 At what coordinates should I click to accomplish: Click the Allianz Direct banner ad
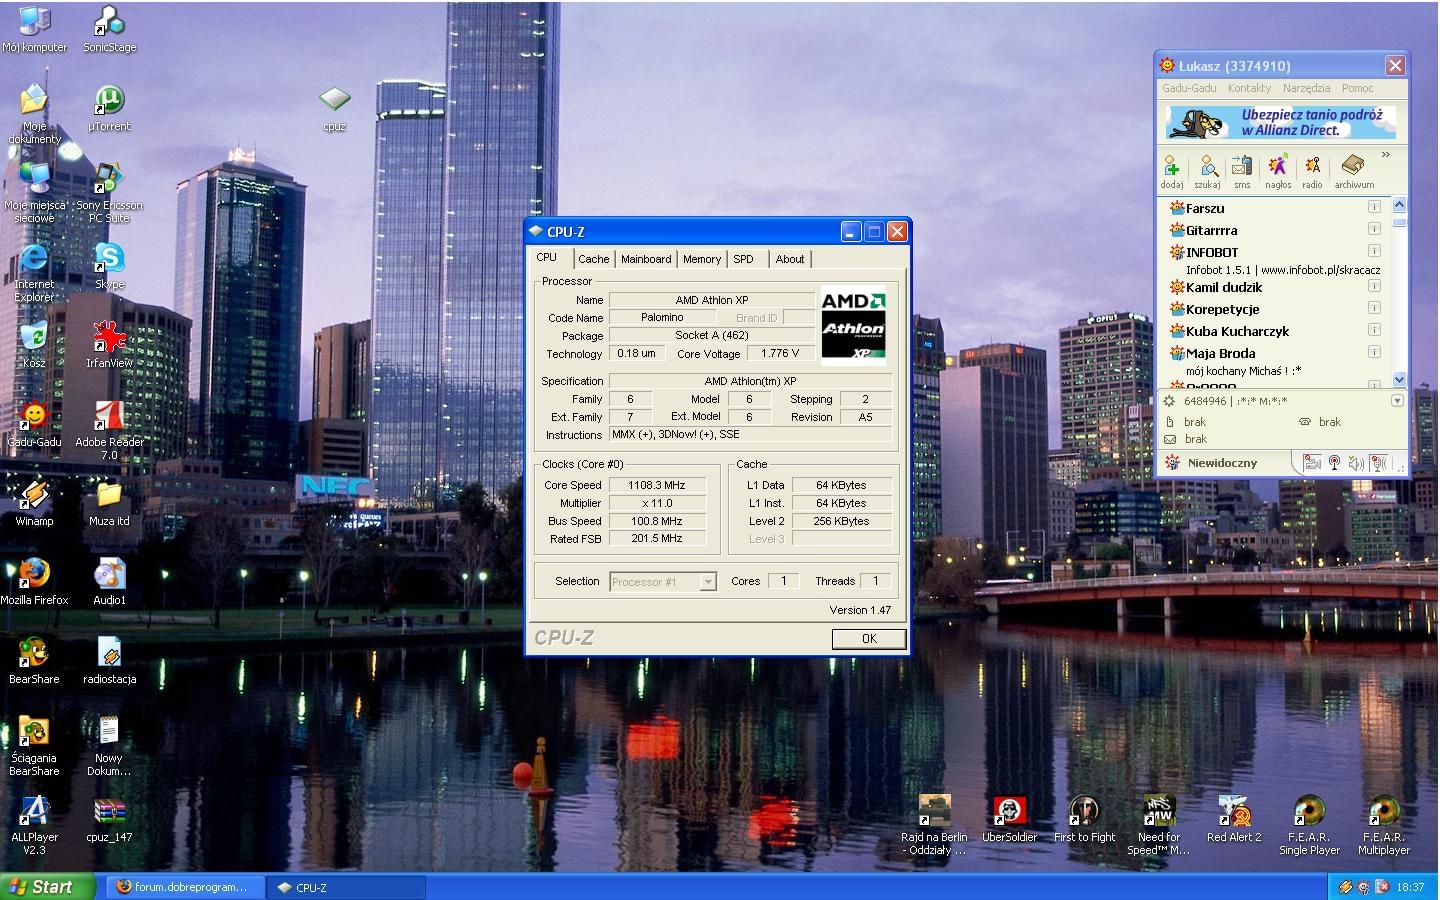[x=1281, y=123]
